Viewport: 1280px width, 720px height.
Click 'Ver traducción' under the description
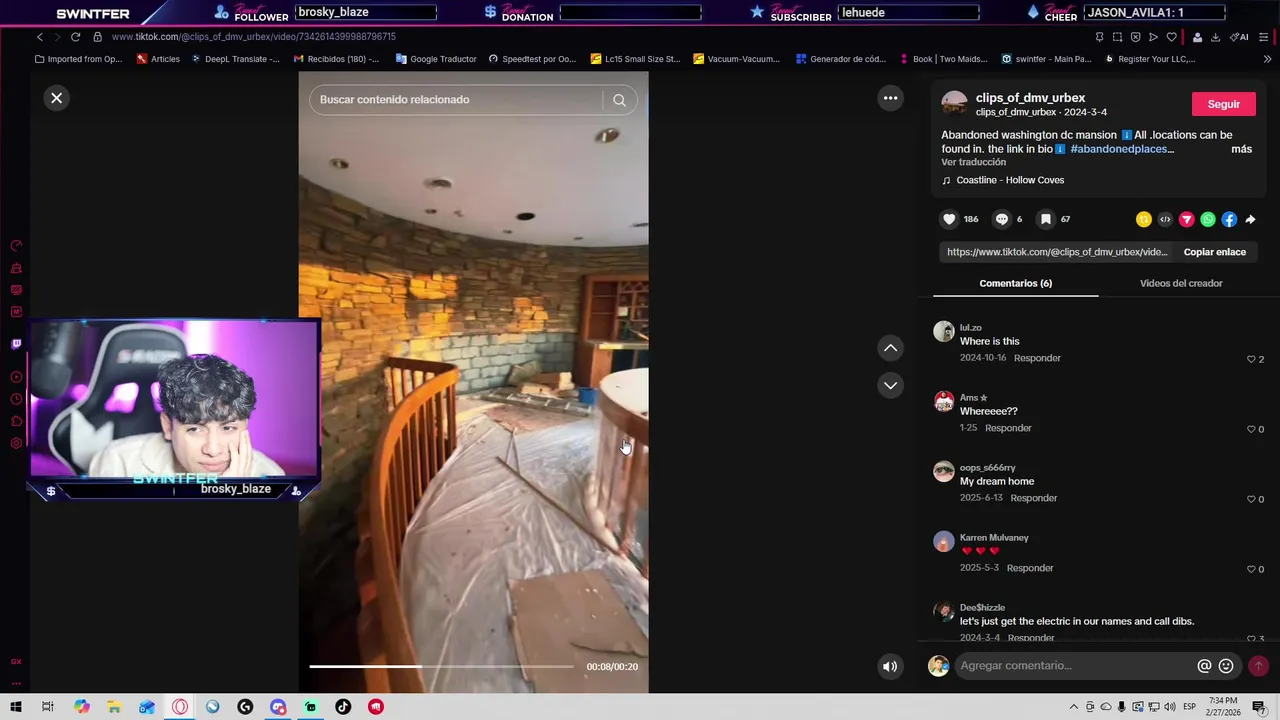coord(973,162)
